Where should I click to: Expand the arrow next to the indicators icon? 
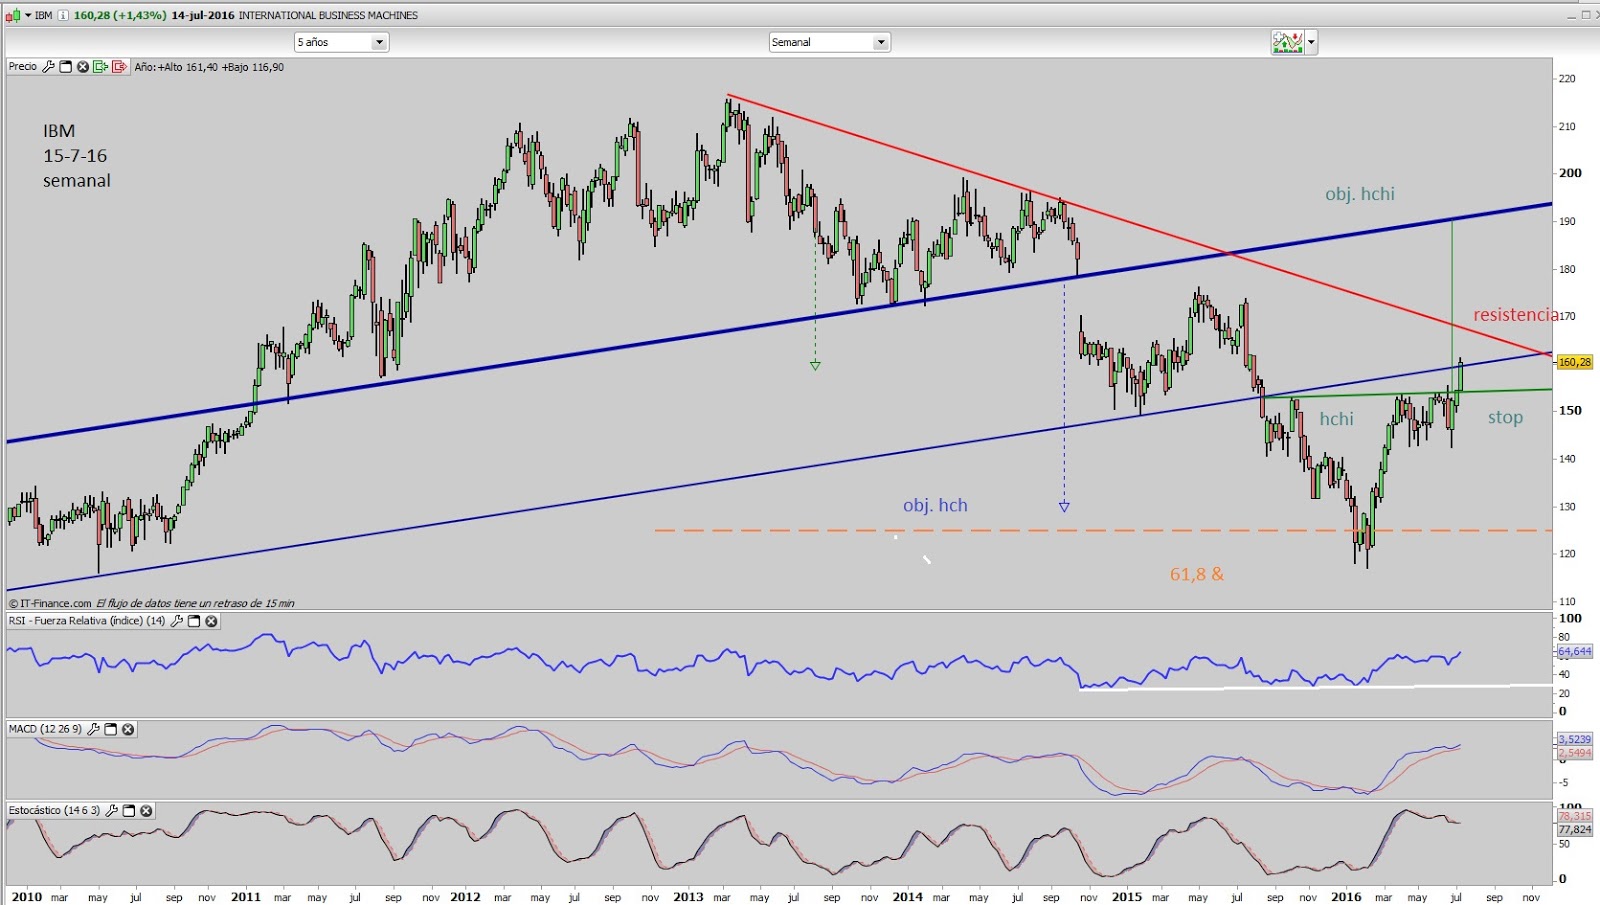coord(1311,42)
